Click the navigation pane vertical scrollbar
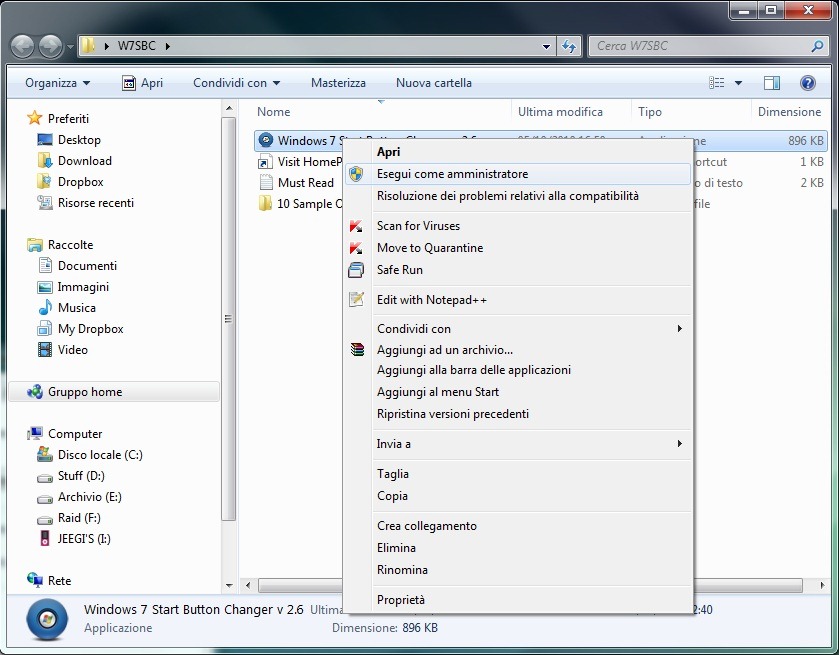The height and width of the screenshot is (655, 839). 228,319
